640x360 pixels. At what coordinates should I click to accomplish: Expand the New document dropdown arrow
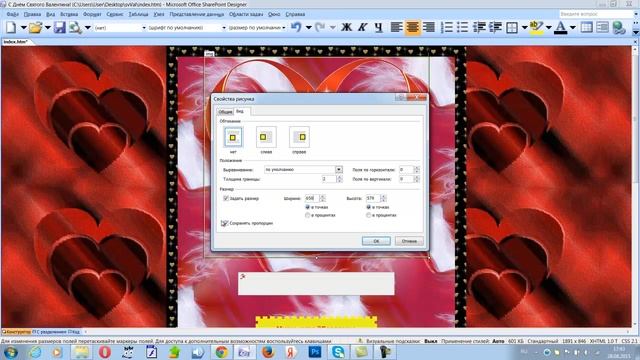click(23, 28)
